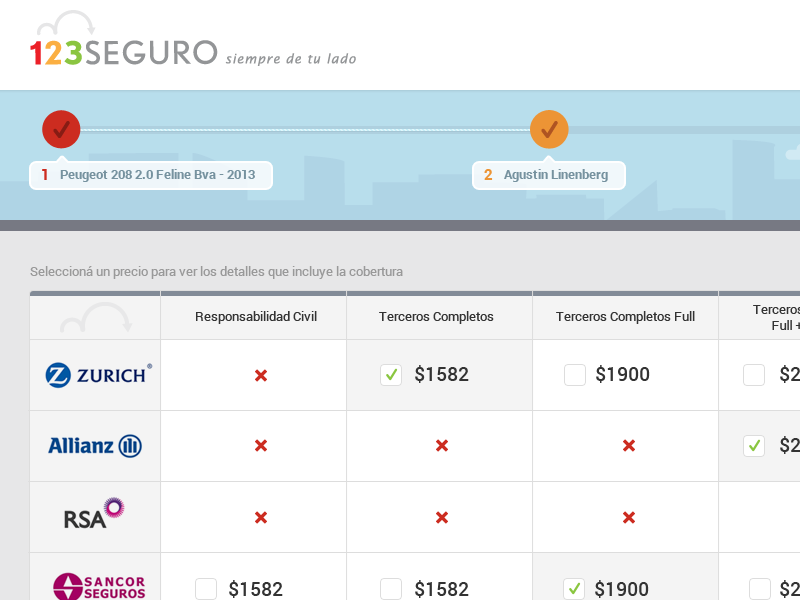Select the Responsabilidad Civil column header
Screen dimensions: 800x600
256,317
